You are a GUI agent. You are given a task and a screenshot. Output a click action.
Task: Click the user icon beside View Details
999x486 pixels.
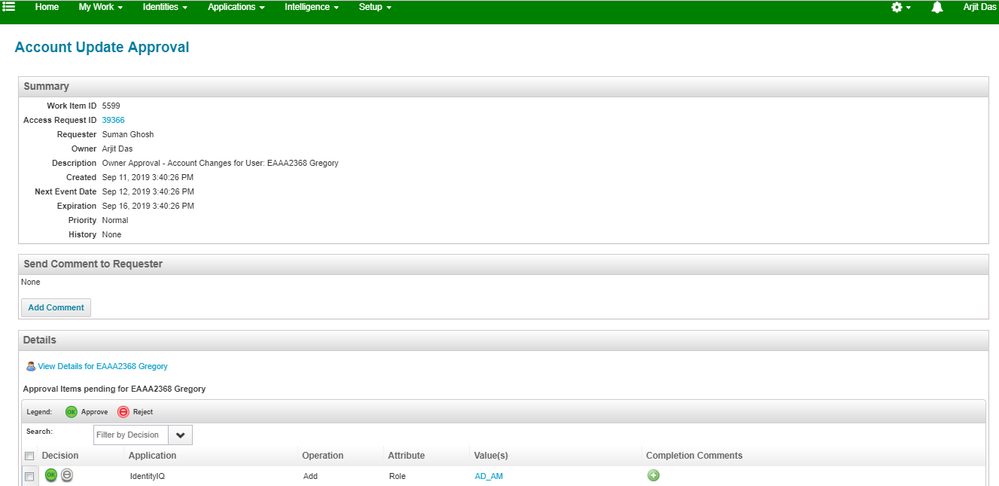(x=31, y=367)
